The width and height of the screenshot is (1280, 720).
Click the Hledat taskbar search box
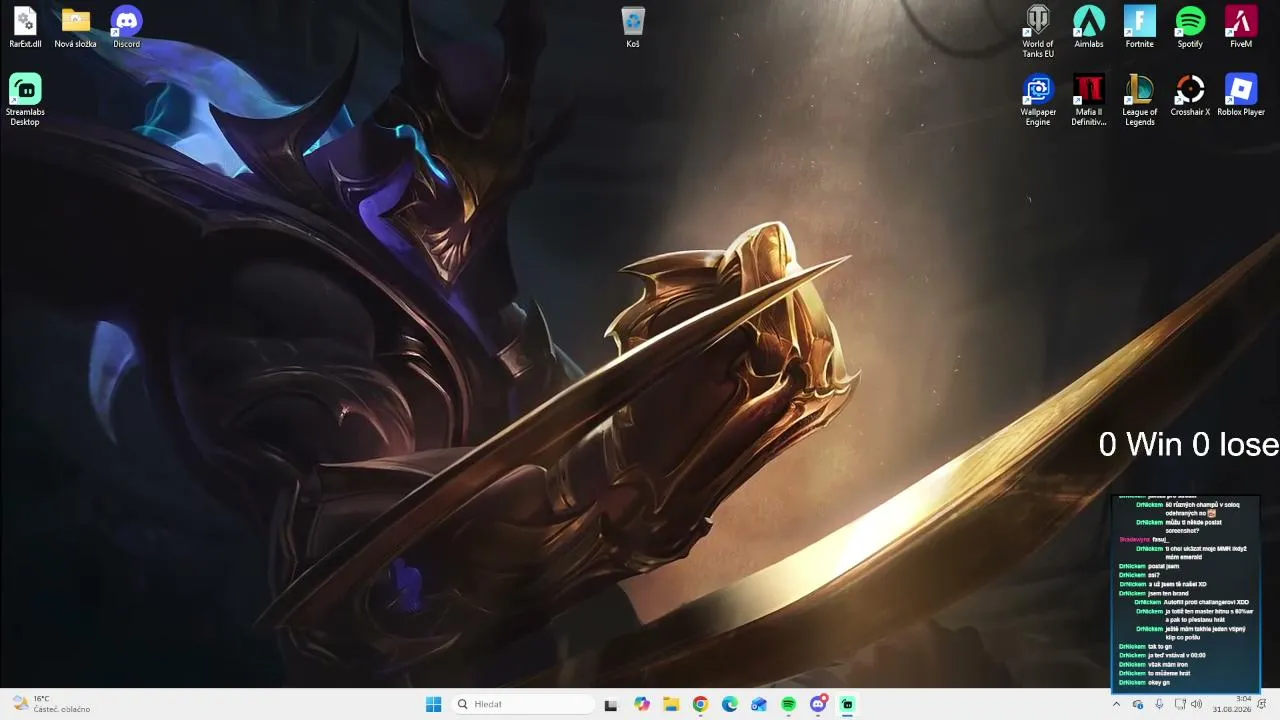[522, 704]
